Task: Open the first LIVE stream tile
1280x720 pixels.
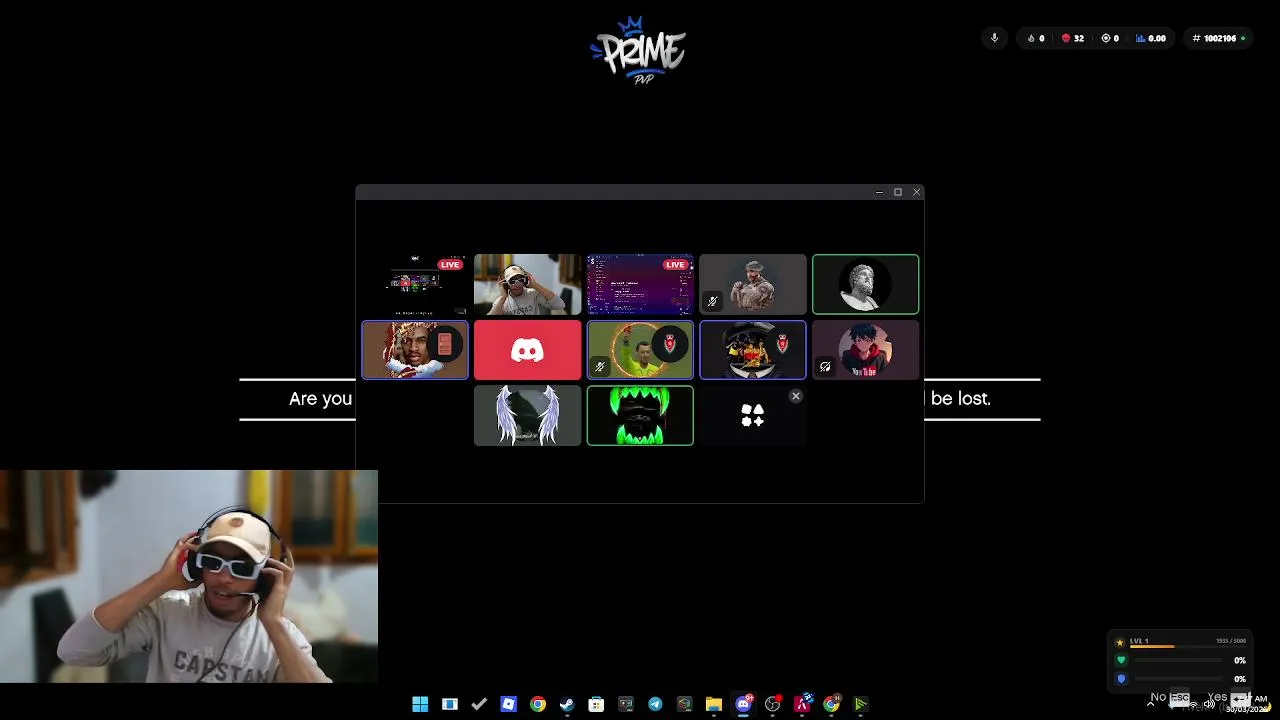Action: tap(415, 284)
